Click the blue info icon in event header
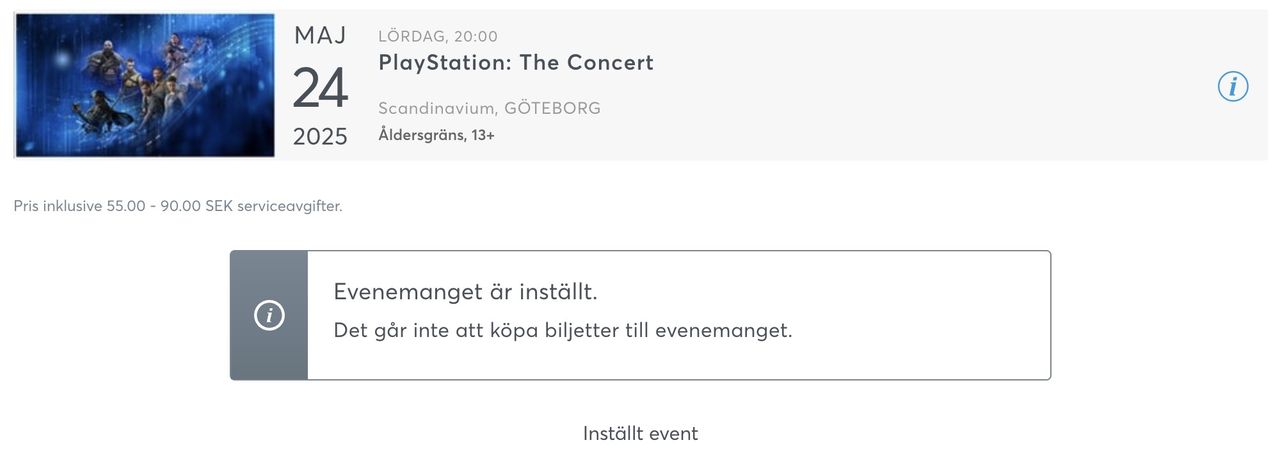This screenshot has width=1280, height=463. (x=1232, y=87)
